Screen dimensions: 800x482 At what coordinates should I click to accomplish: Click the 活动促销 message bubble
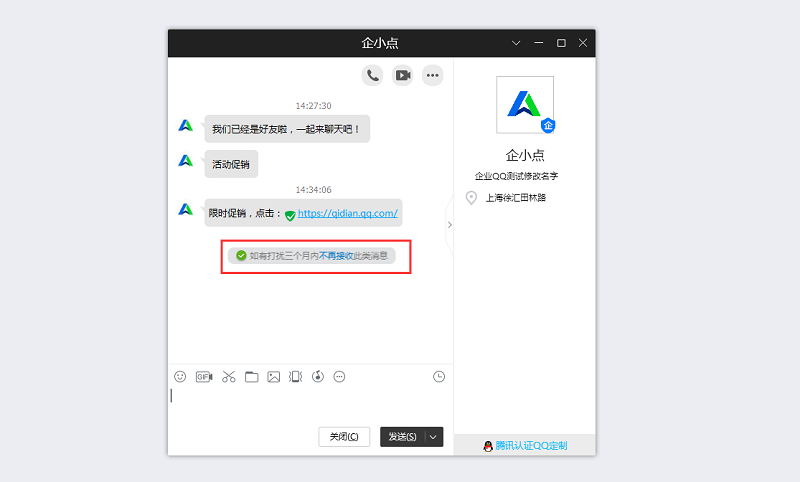231,164
